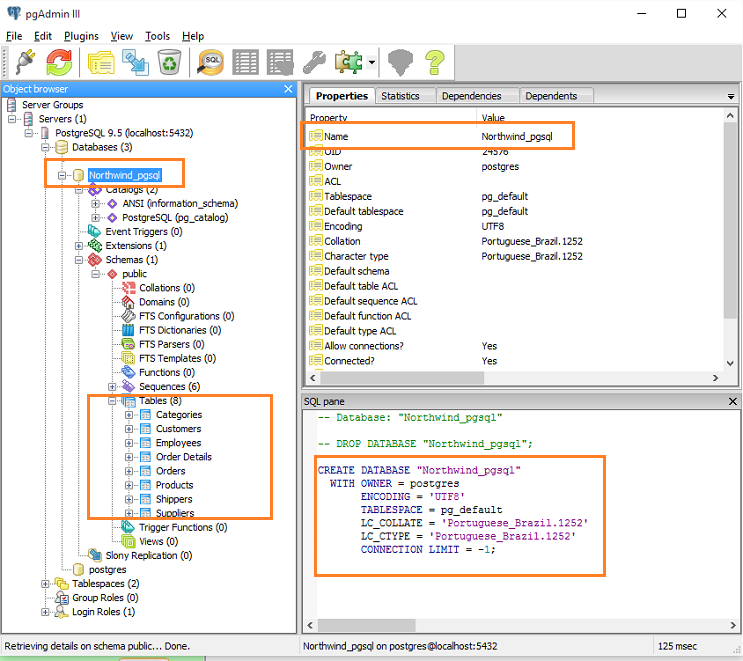Collapse the Schemas (1) node
The image size is (743, 661).
tap(79, 260)
